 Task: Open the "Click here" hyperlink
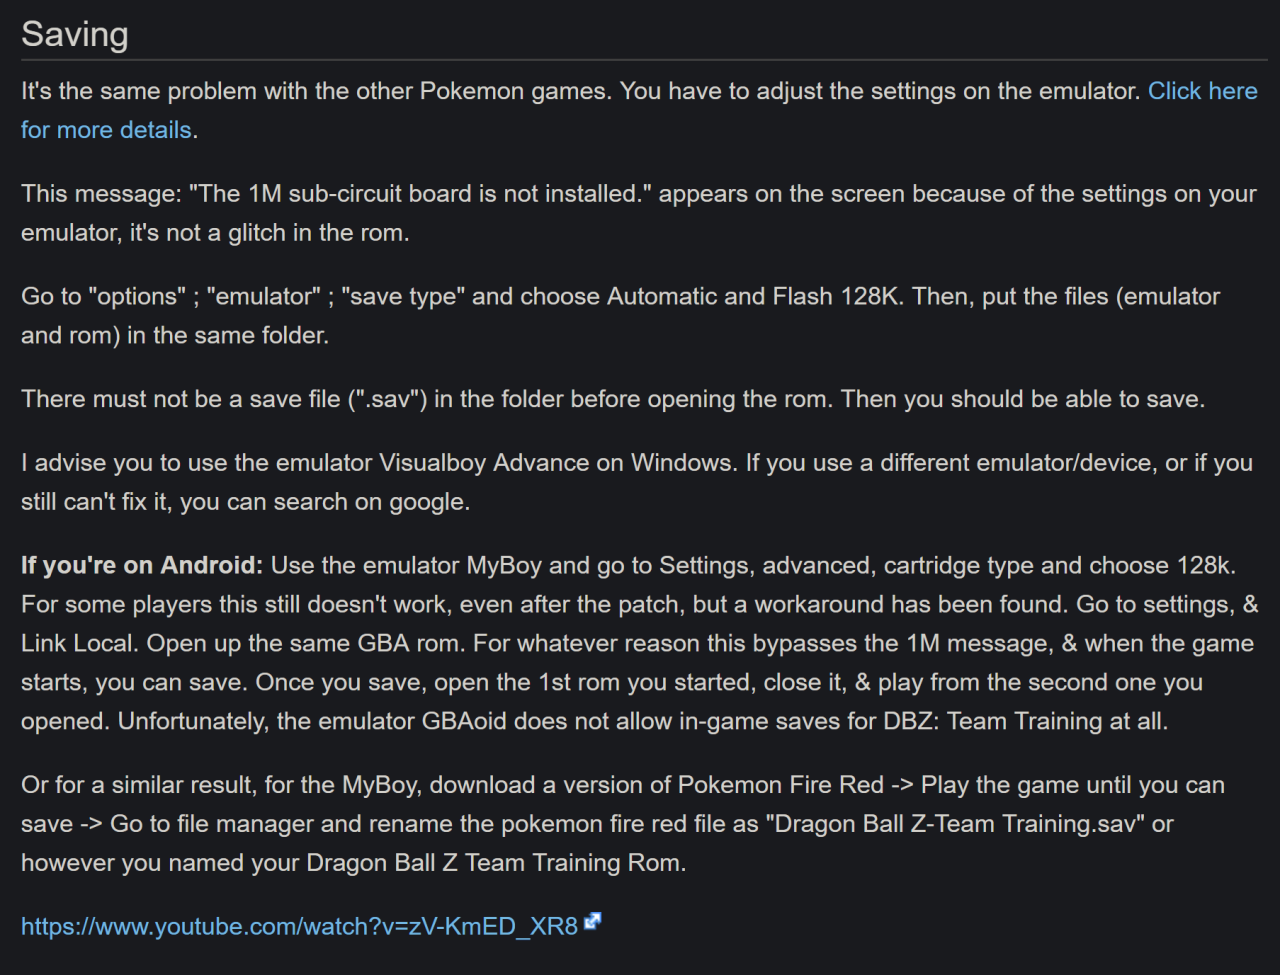1202,91
